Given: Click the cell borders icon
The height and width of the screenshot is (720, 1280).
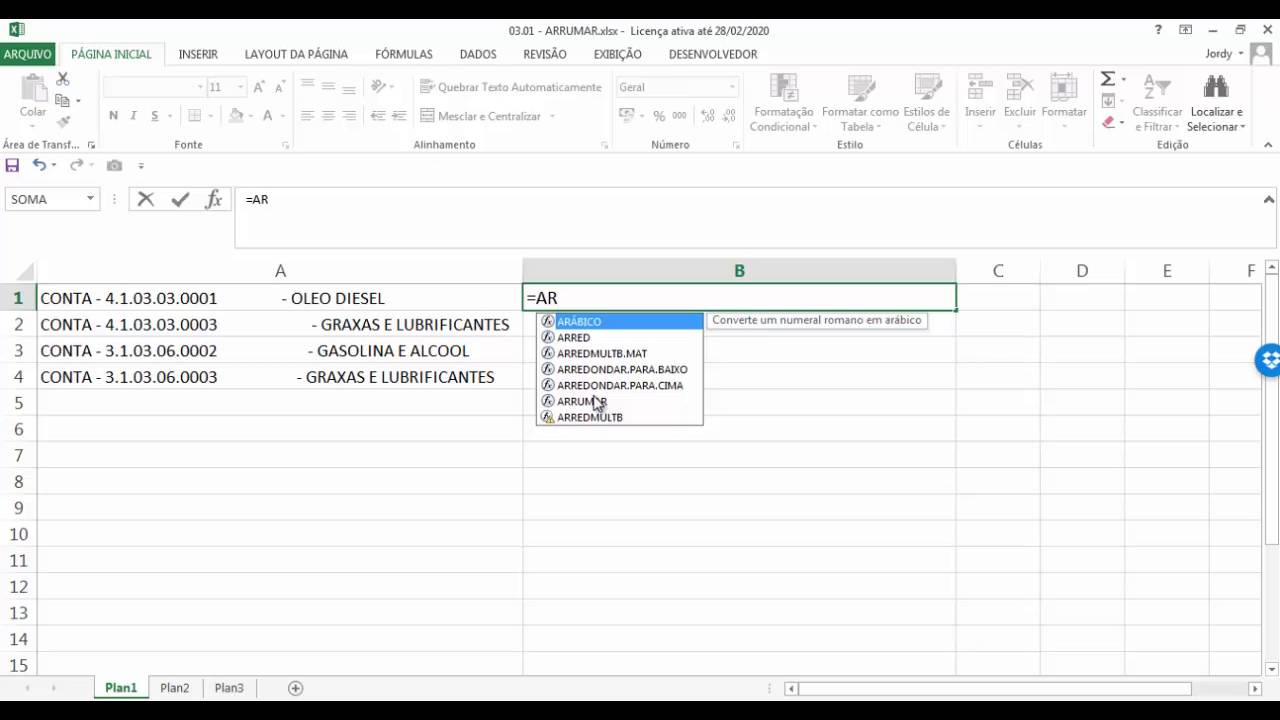Looking at the screenshot, I should tap(195, 116).
